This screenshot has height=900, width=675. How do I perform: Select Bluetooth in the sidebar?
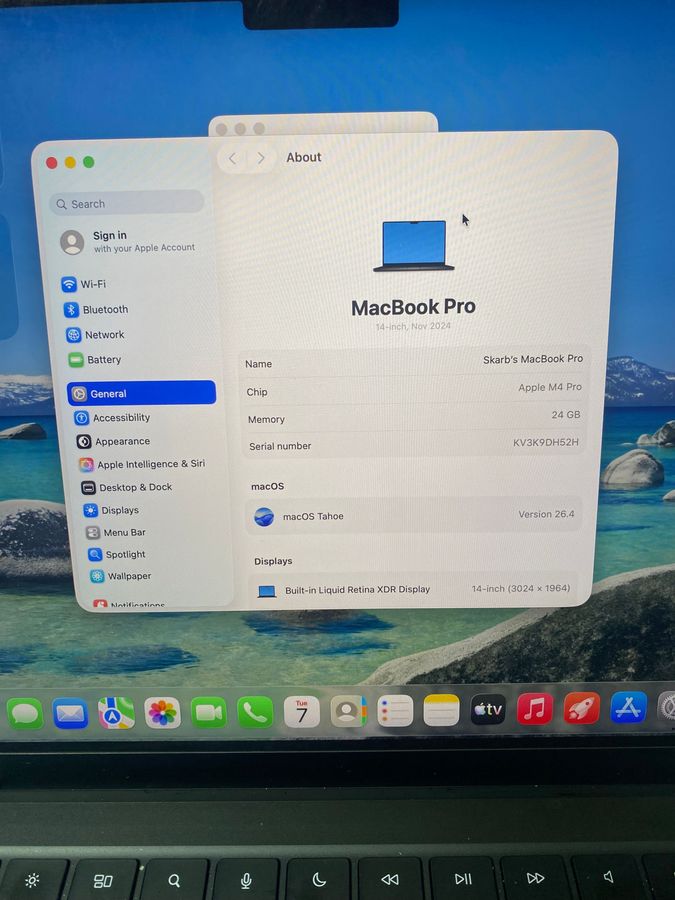click(x=104, y=310)
